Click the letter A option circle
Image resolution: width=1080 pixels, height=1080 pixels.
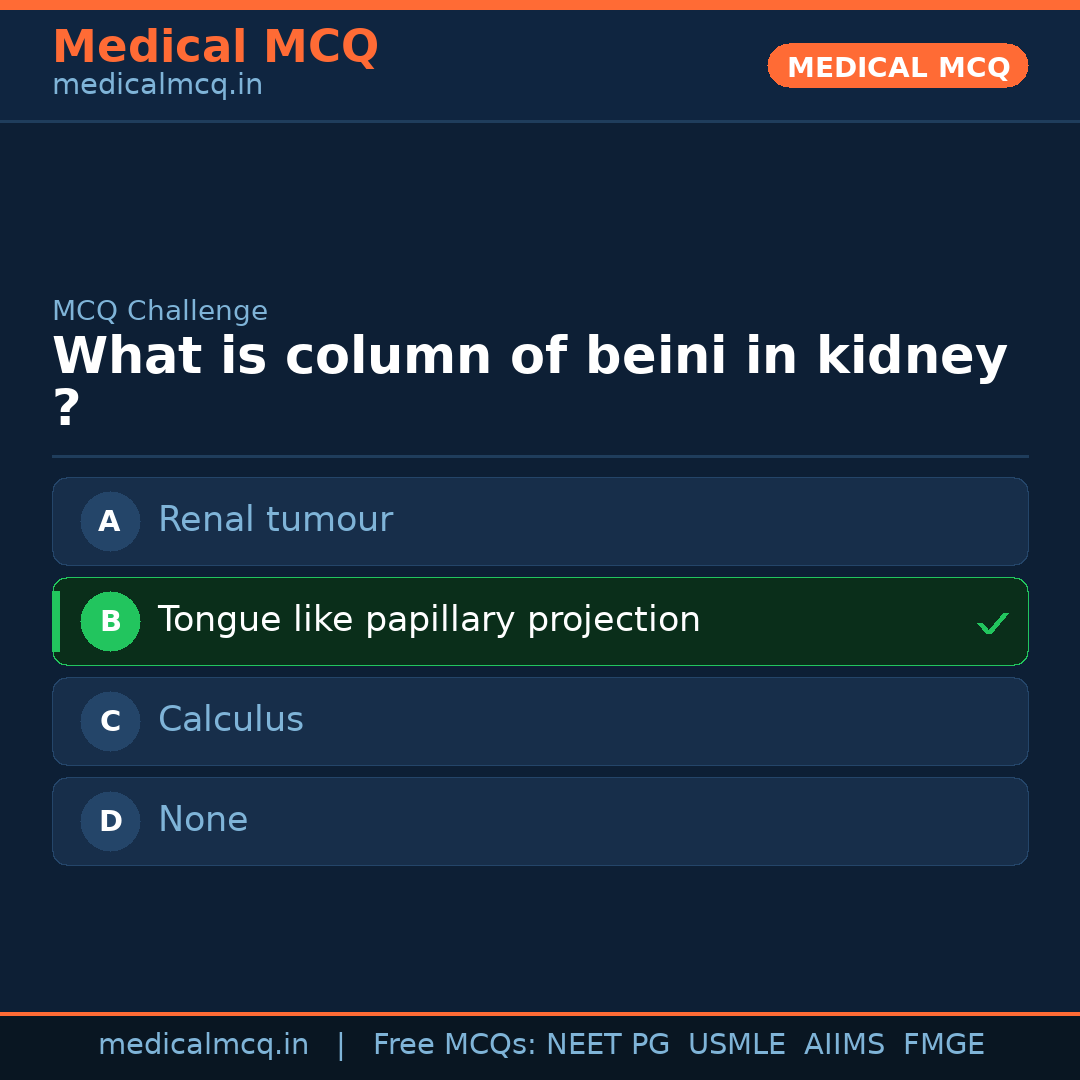[x=110, y=521]
